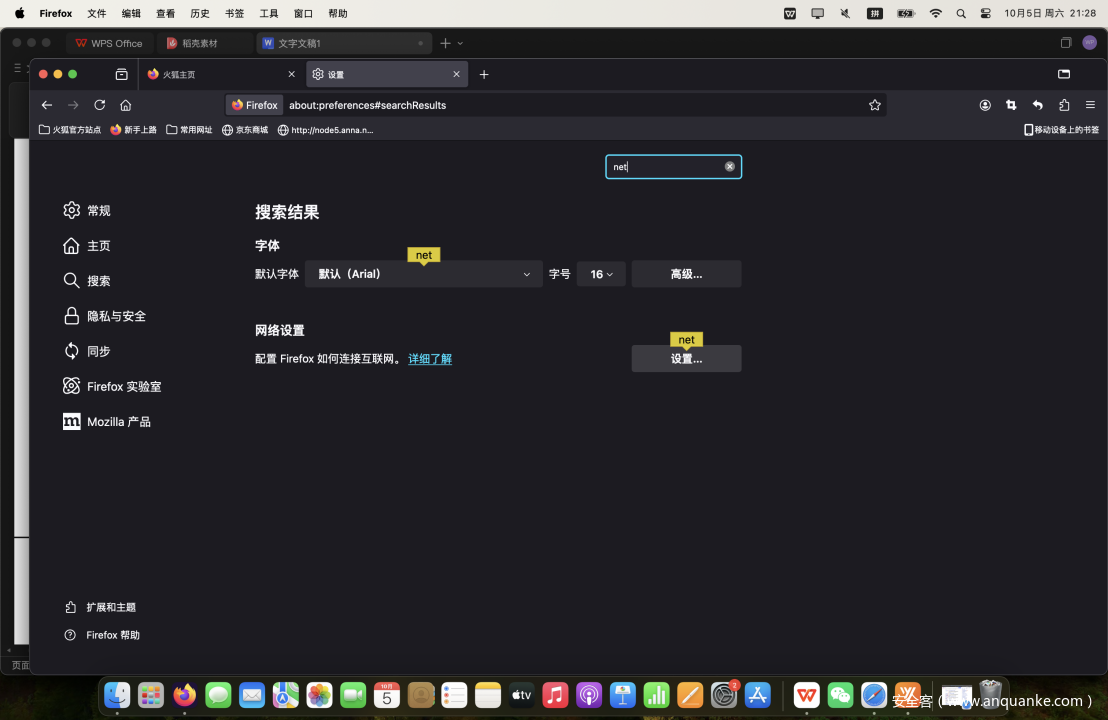
Task: Open the Wi-Fi status menu
Action: click(x=936, y=13)
